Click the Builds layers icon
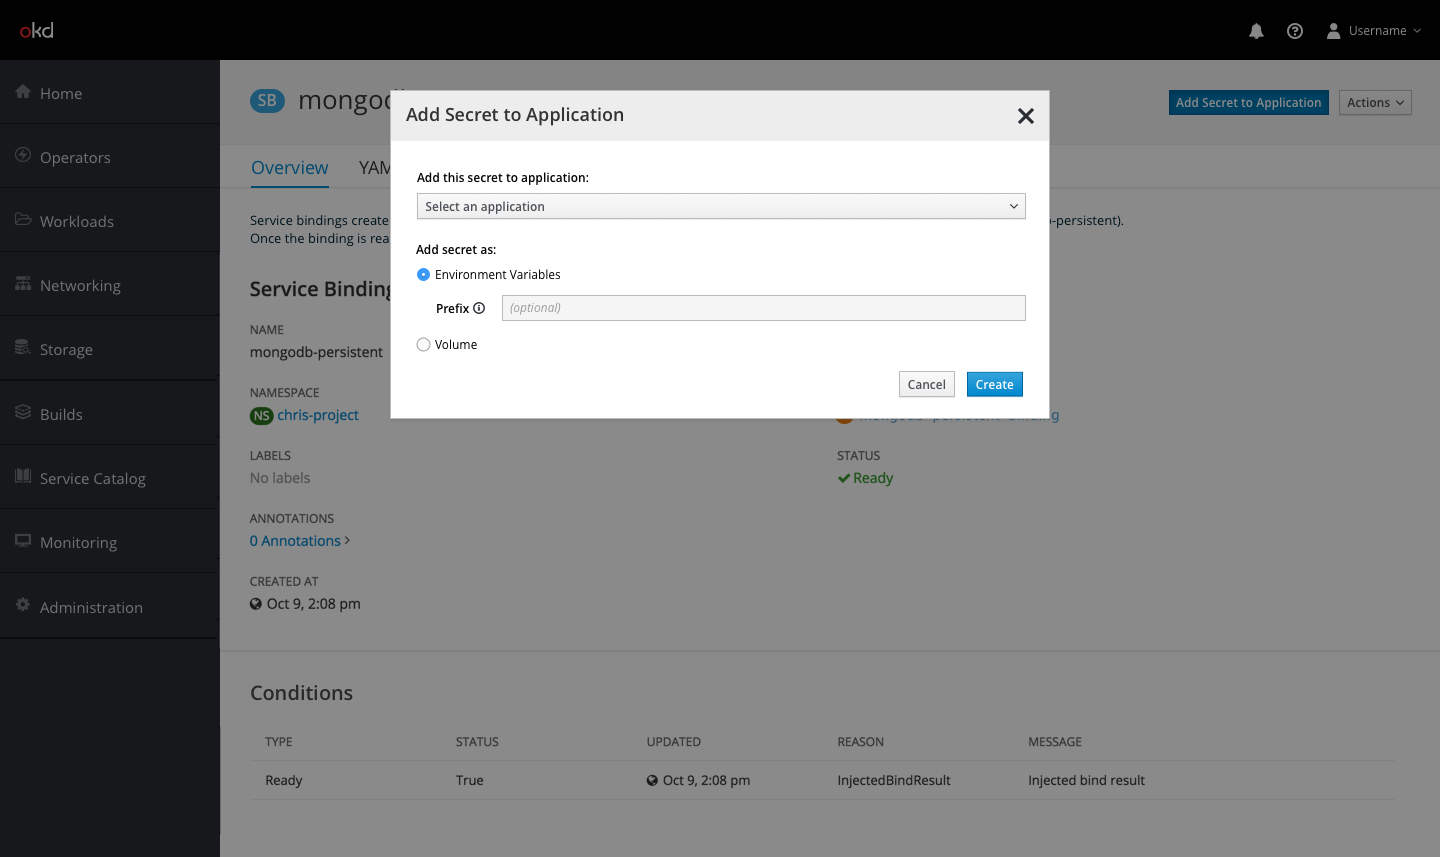Viewport: 1440px width, 857px height. point(23,412)
